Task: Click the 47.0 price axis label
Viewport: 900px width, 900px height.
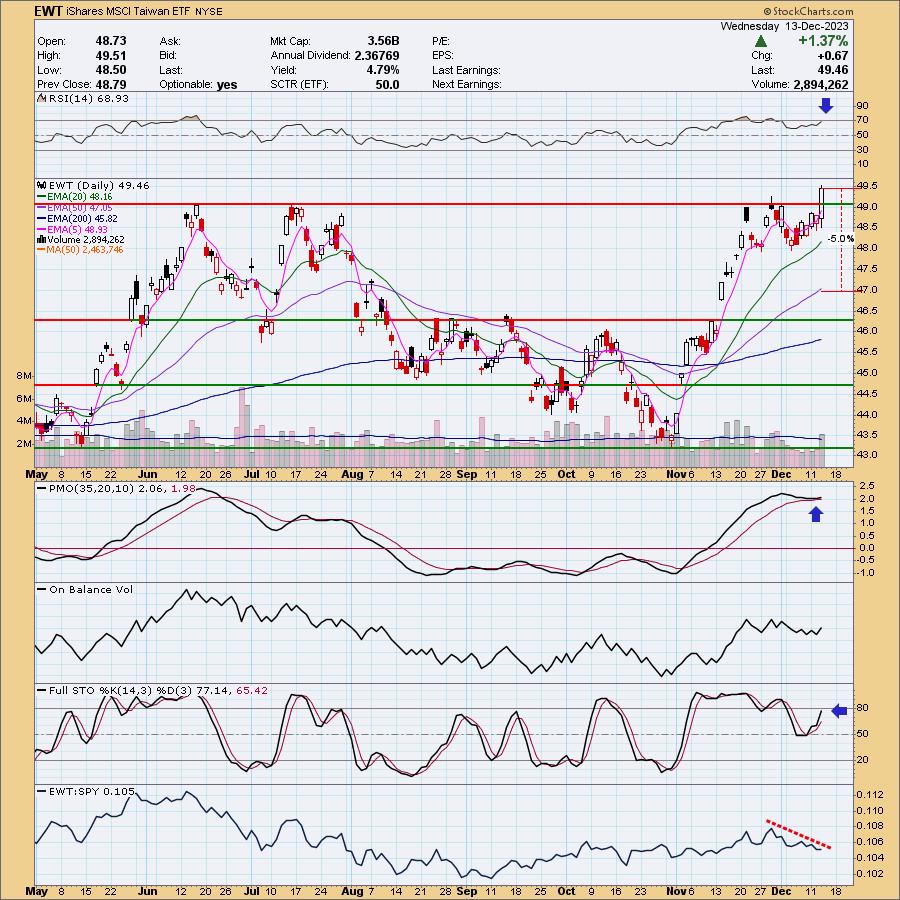Action: (x=867, y=290)
